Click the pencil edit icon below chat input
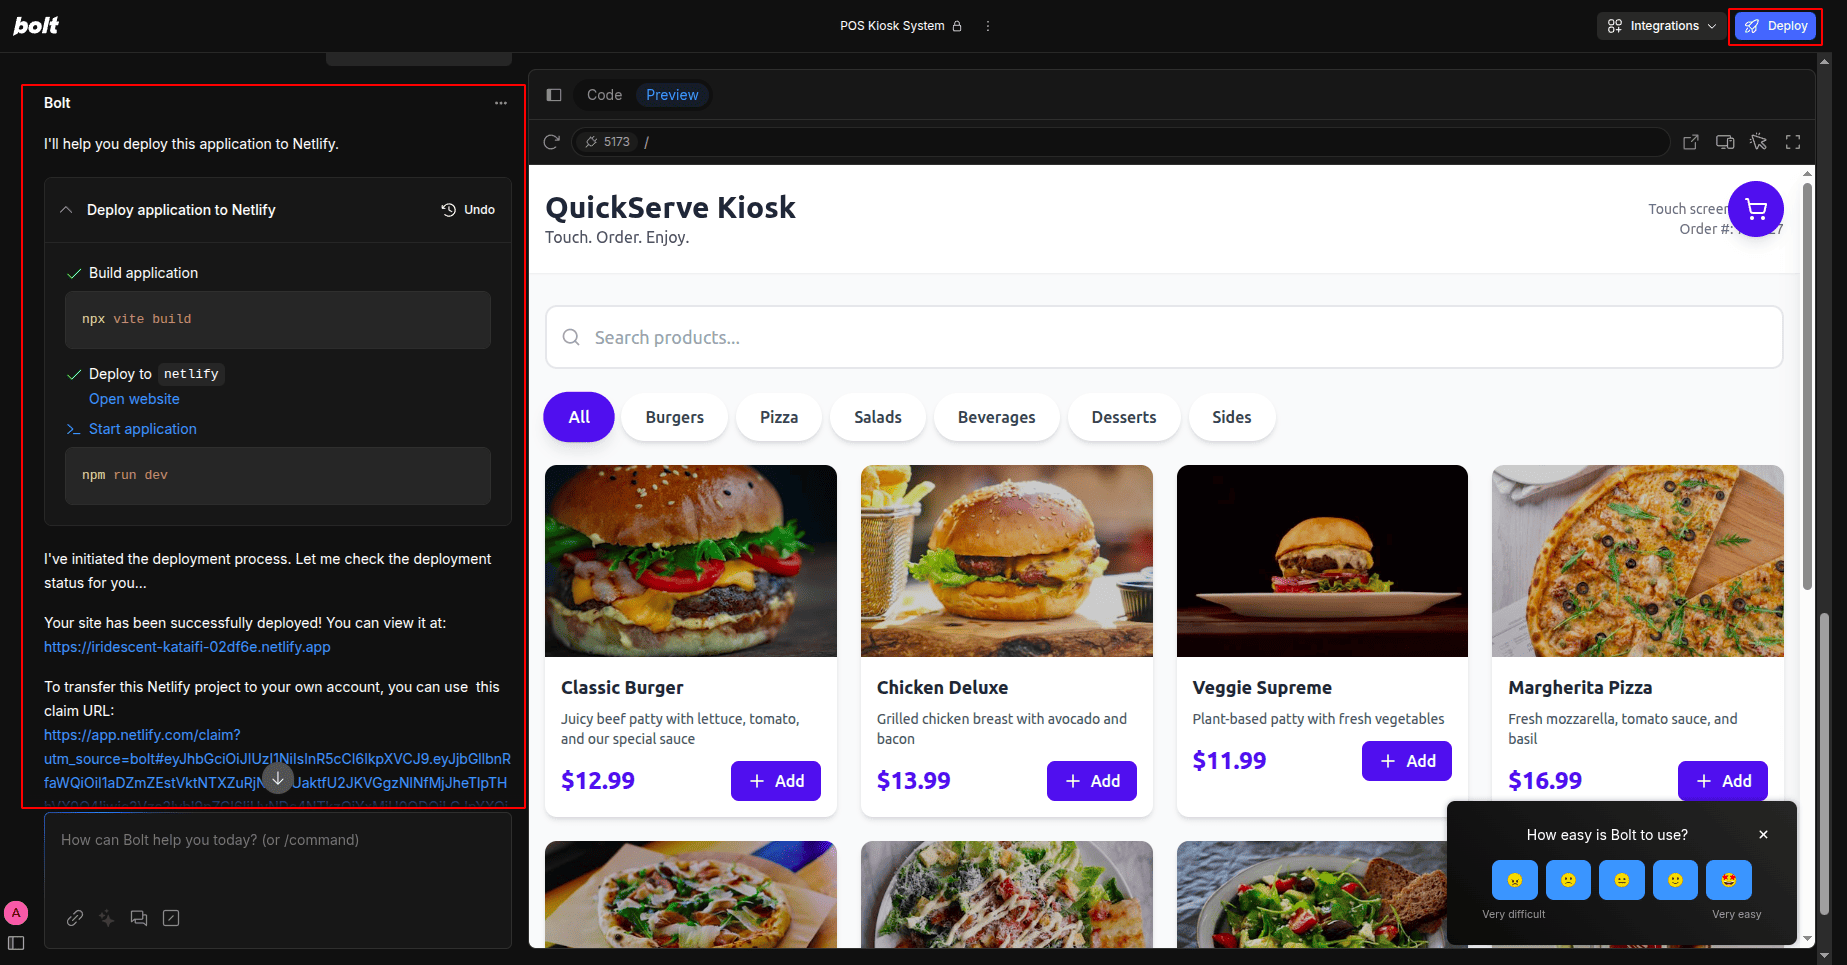1847x965 pixels. (x=171, y=918)
